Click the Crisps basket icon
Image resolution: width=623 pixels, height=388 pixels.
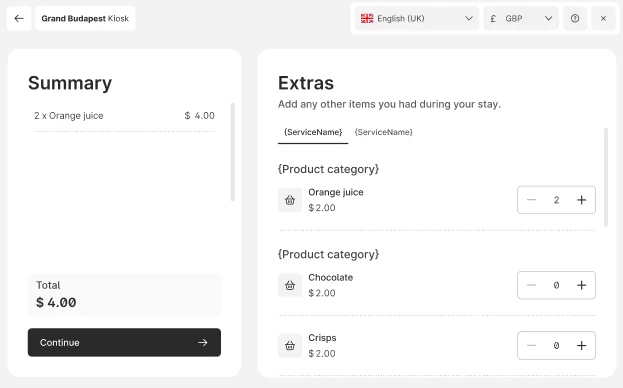(x=290, y=346)
